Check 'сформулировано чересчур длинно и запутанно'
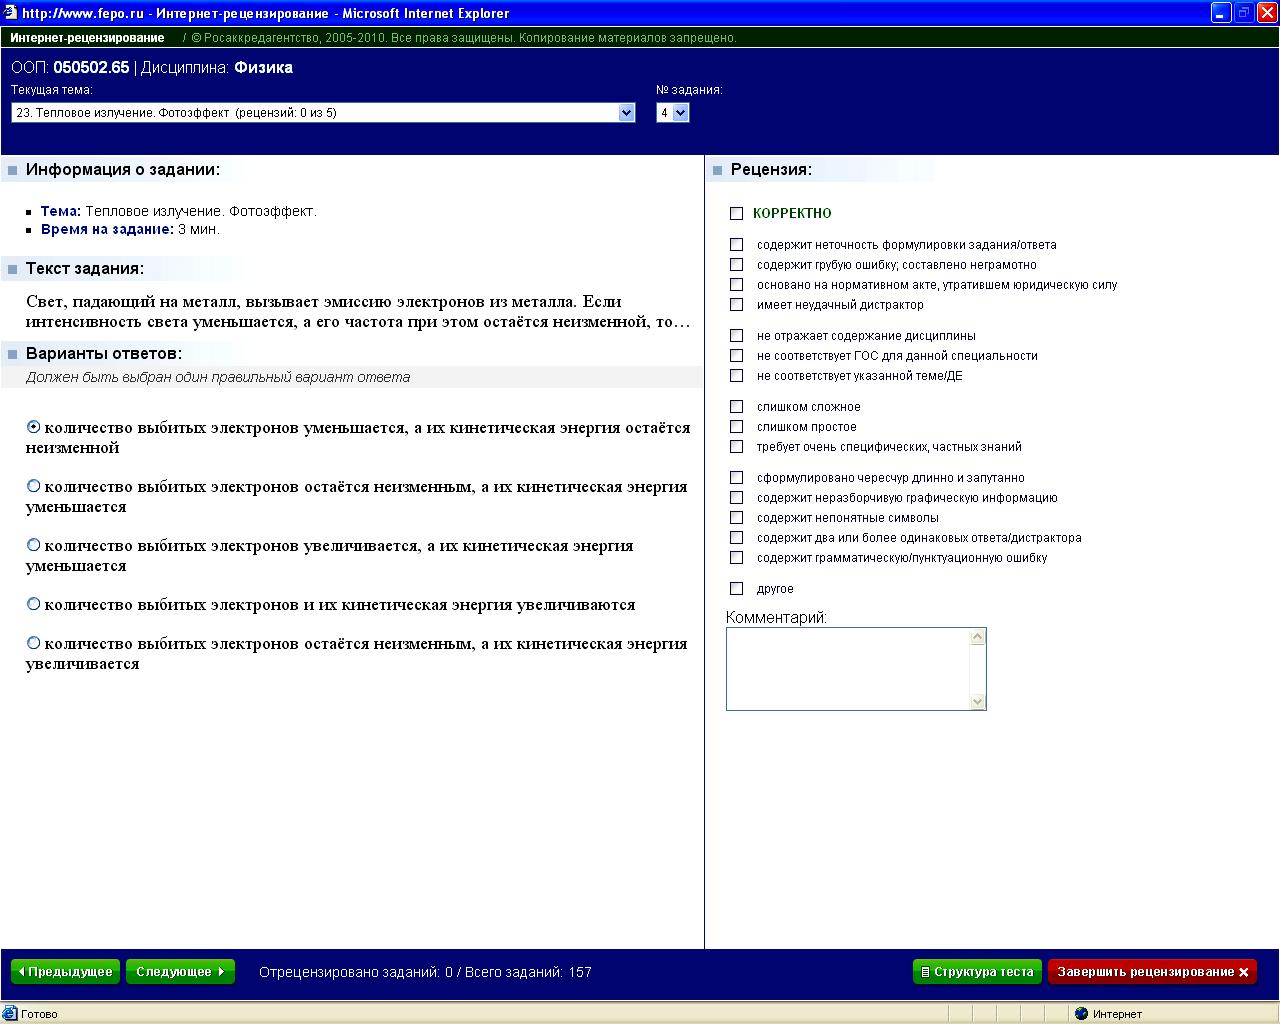The image size is (1280, 1024). [737, 477]
